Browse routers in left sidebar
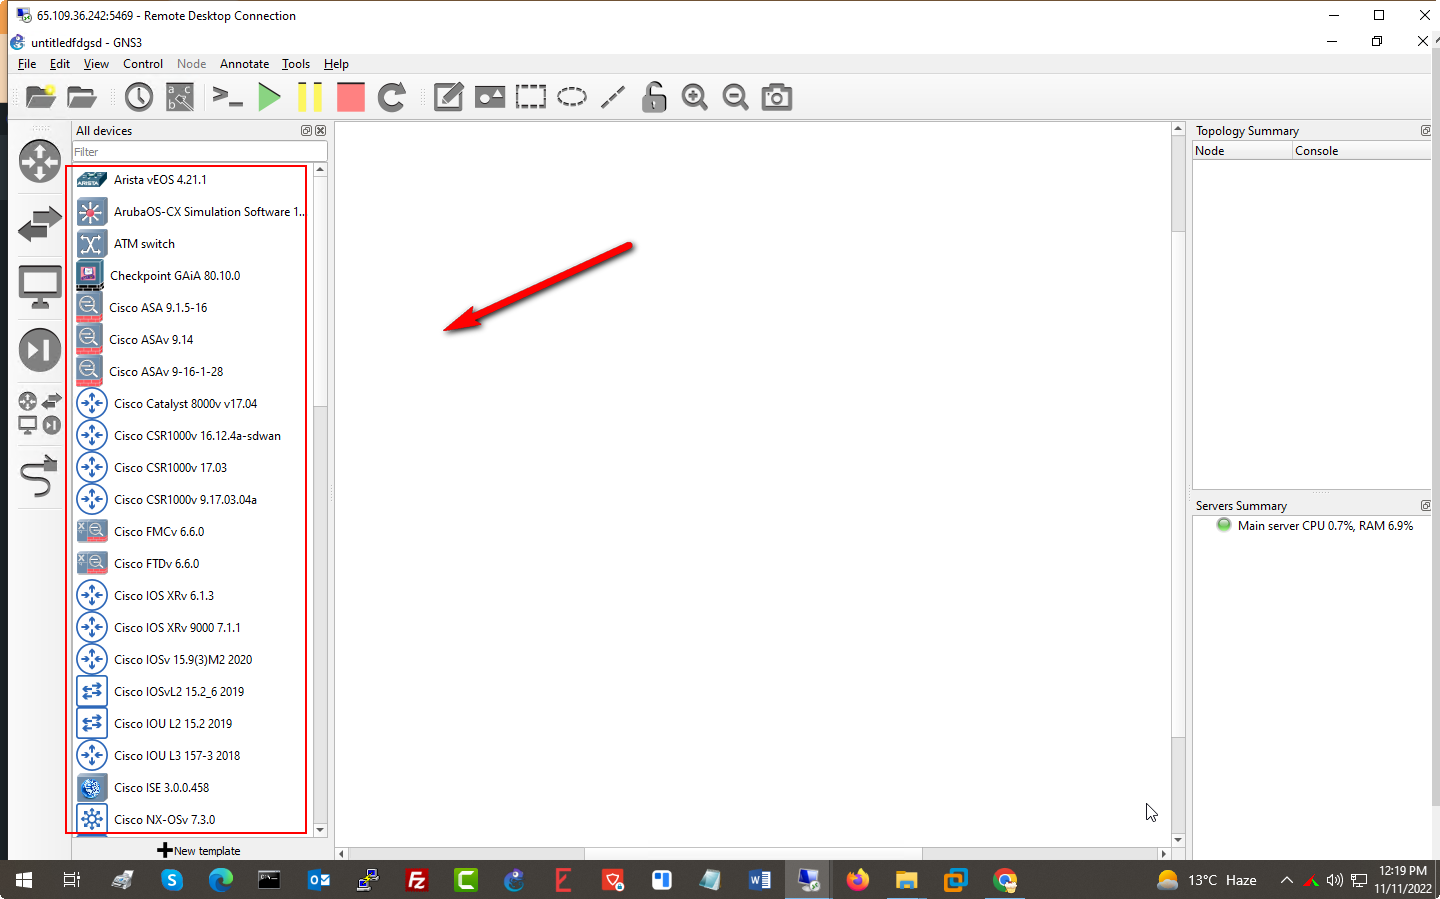 pos(40,161)
